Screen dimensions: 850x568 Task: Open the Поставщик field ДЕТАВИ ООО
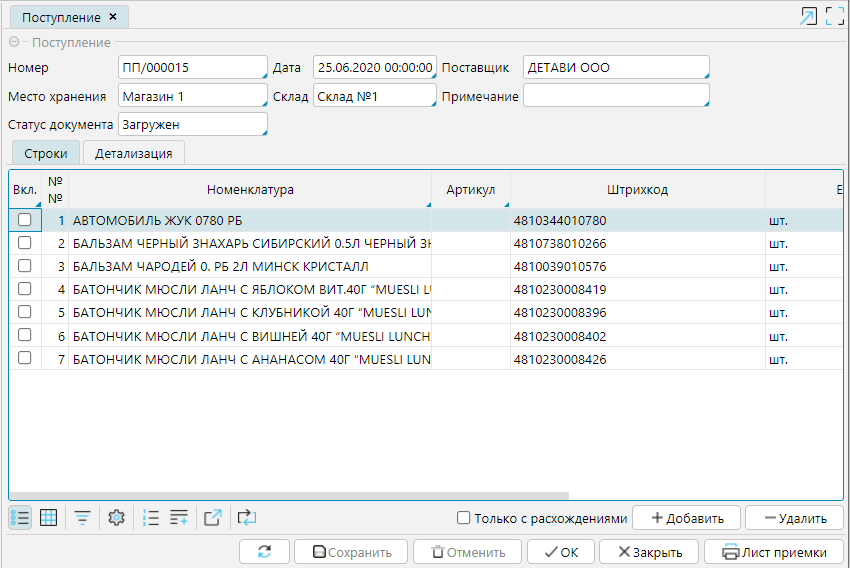tap(616, 67)
